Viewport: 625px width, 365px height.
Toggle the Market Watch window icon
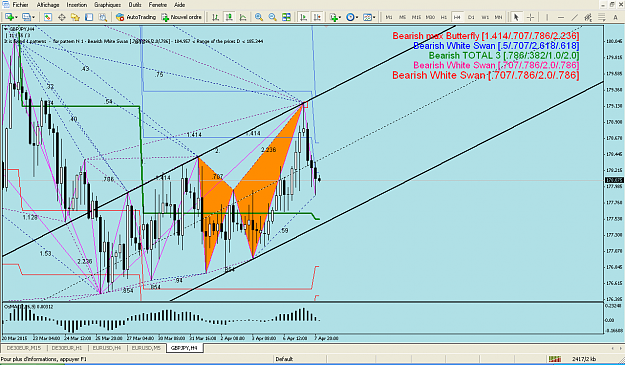pos(48,17)
